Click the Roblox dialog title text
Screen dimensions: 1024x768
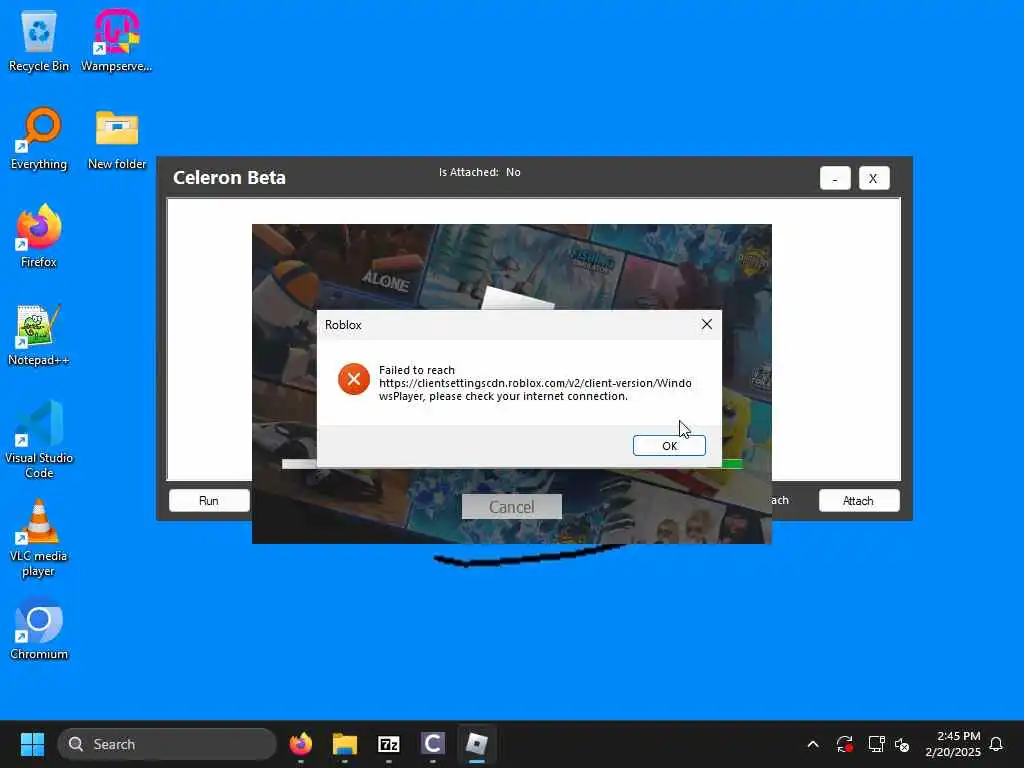tap(343, 325)
